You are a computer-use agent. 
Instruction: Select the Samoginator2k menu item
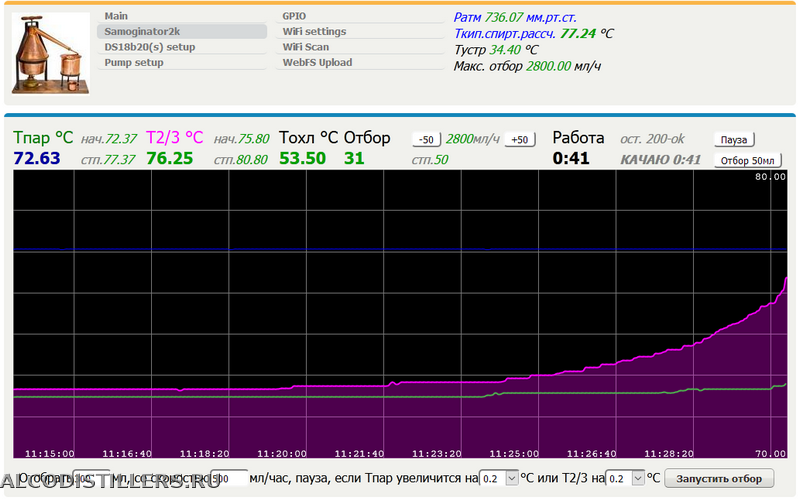coord(182,31)
